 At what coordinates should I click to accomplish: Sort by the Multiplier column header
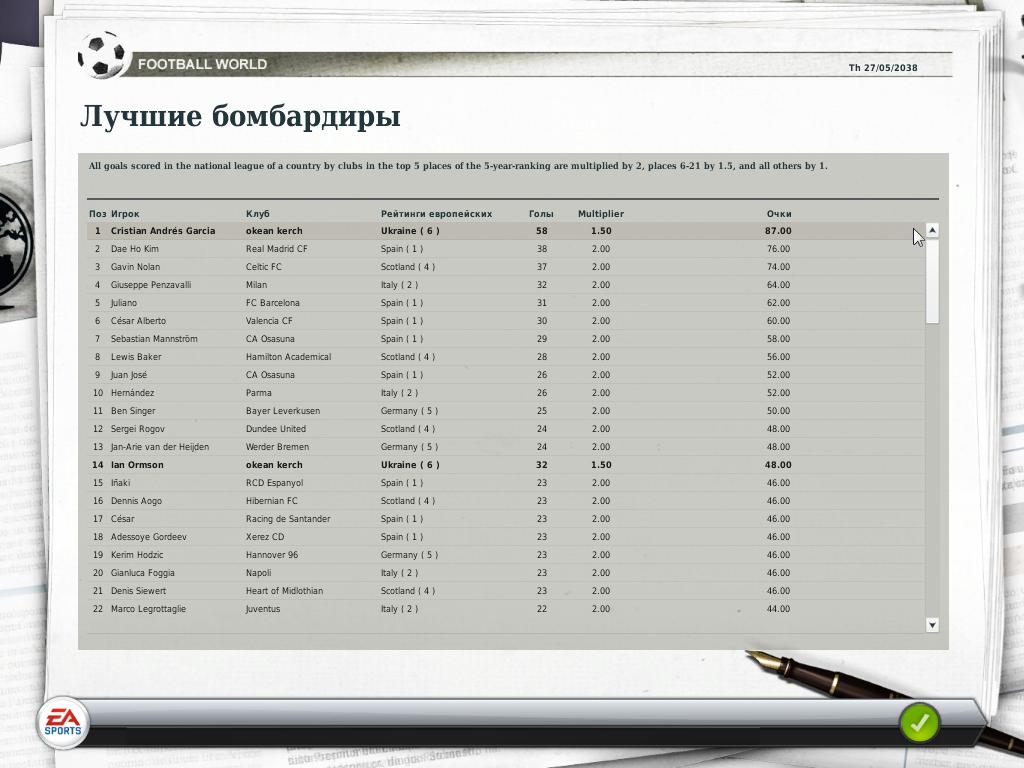point(601,214)
